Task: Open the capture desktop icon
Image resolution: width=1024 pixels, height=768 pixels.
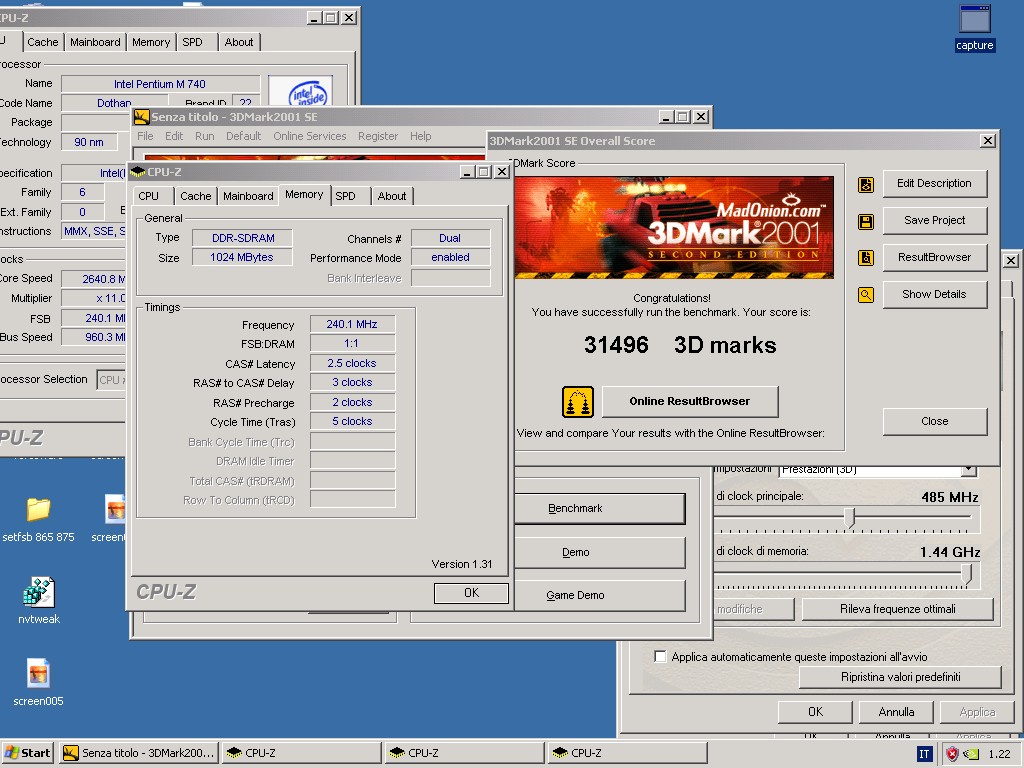Action: [974, 28]
